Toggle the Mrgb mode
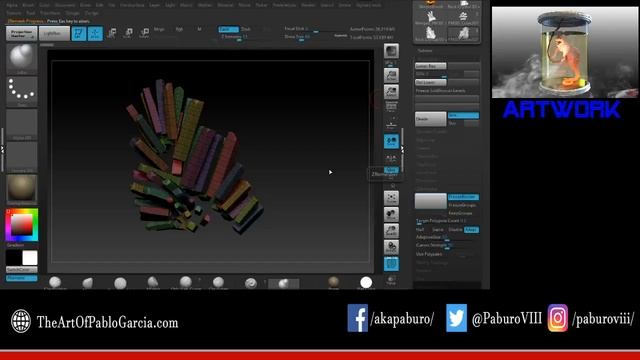The width and height of the screenshot is (640, 360). [159, 29]
